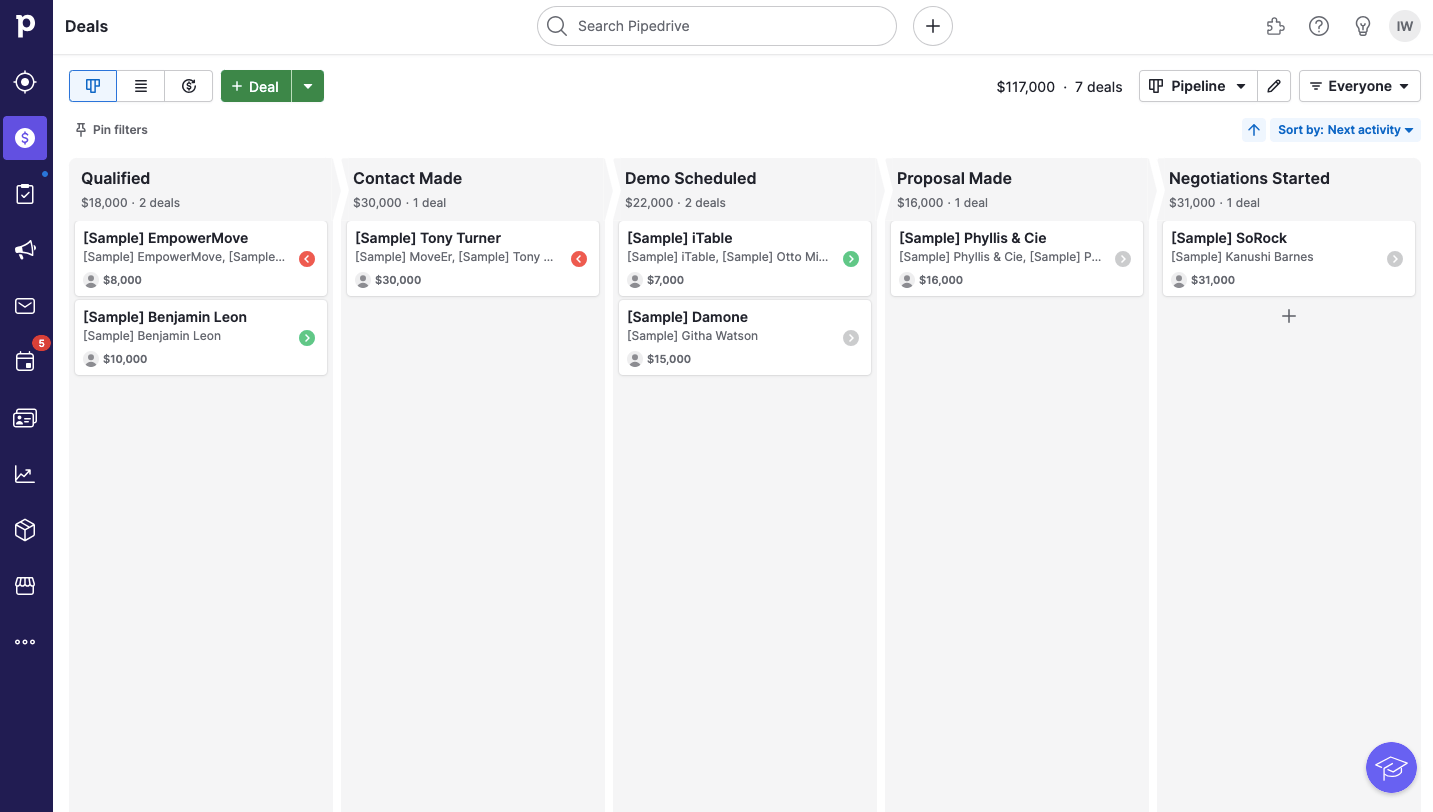
Task: Click the $117,000 · 7 deals summary
Action: [x=1059, y=87]
